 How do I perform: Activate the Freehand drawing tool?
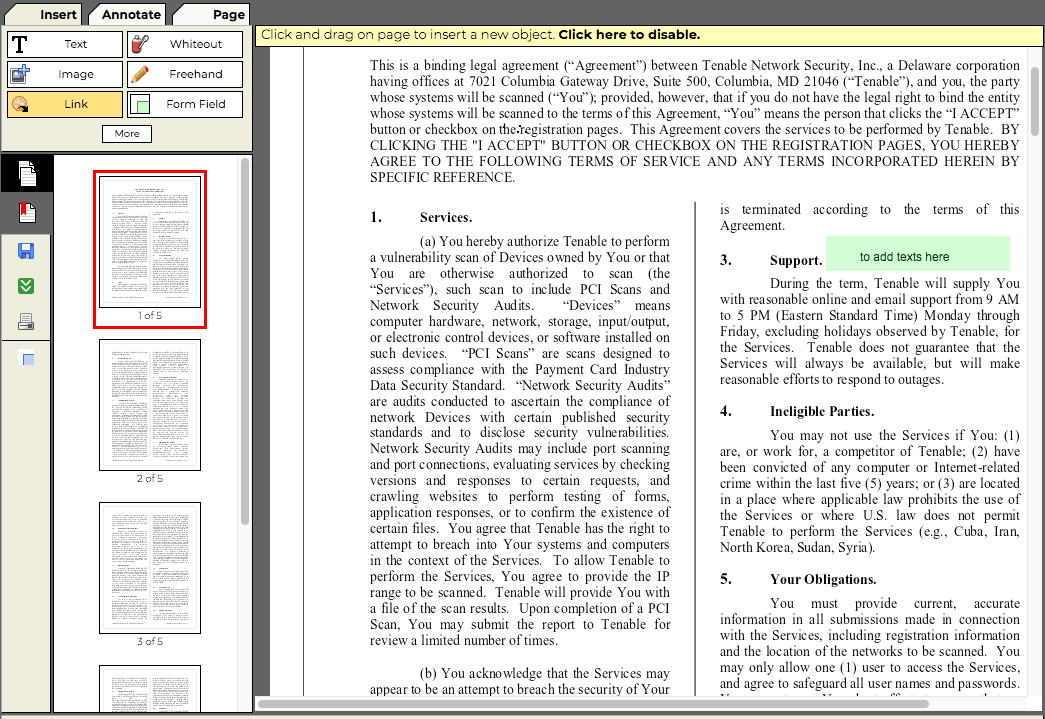coord(185,74)
